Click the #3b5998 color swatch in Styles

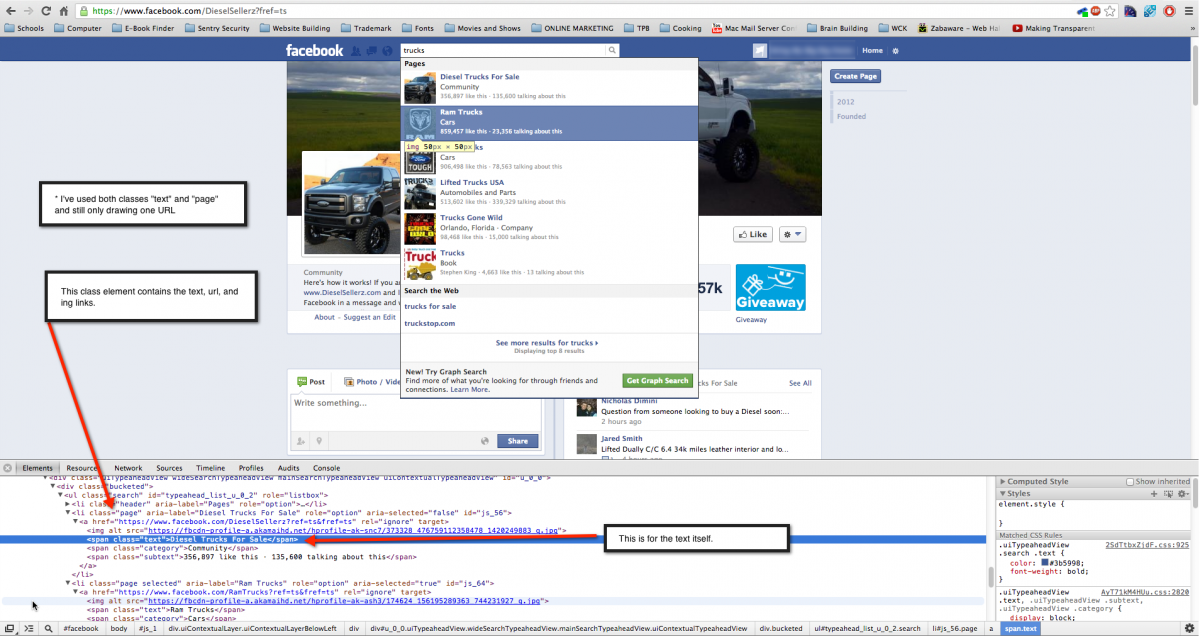coord(1045,564)
